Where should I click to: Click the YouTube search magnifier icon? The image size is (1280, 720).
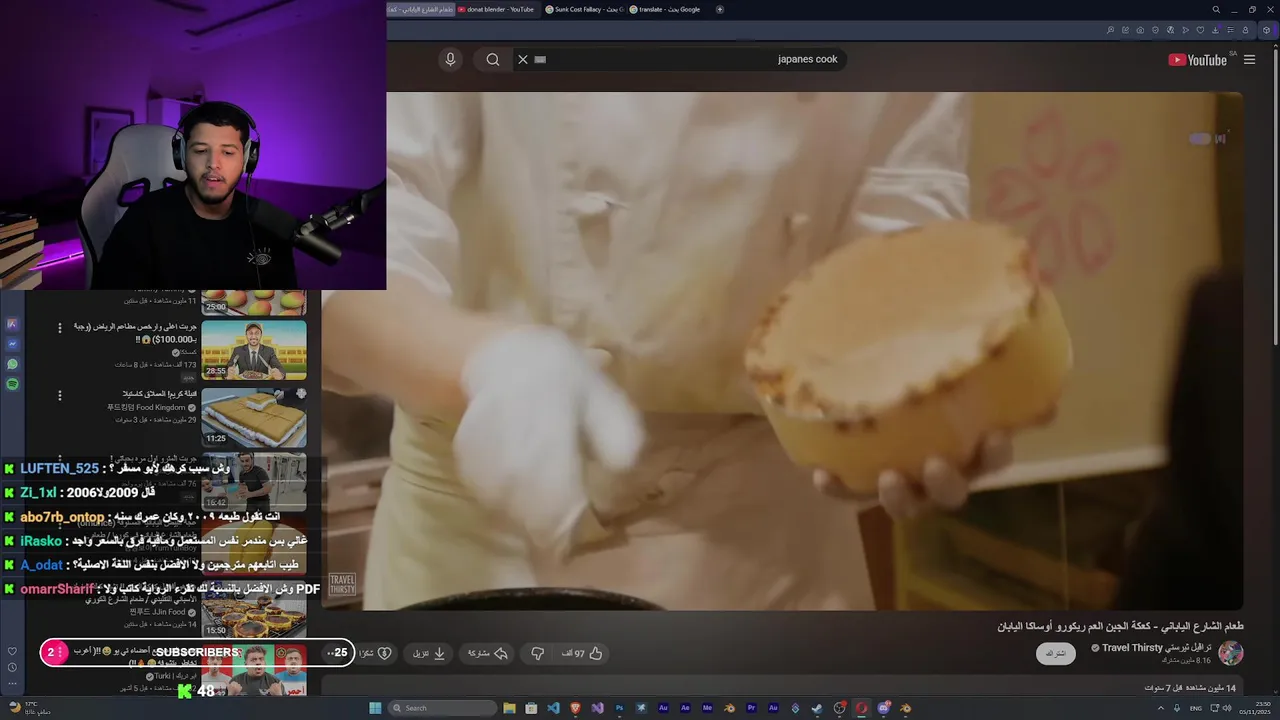coord(493,59)
